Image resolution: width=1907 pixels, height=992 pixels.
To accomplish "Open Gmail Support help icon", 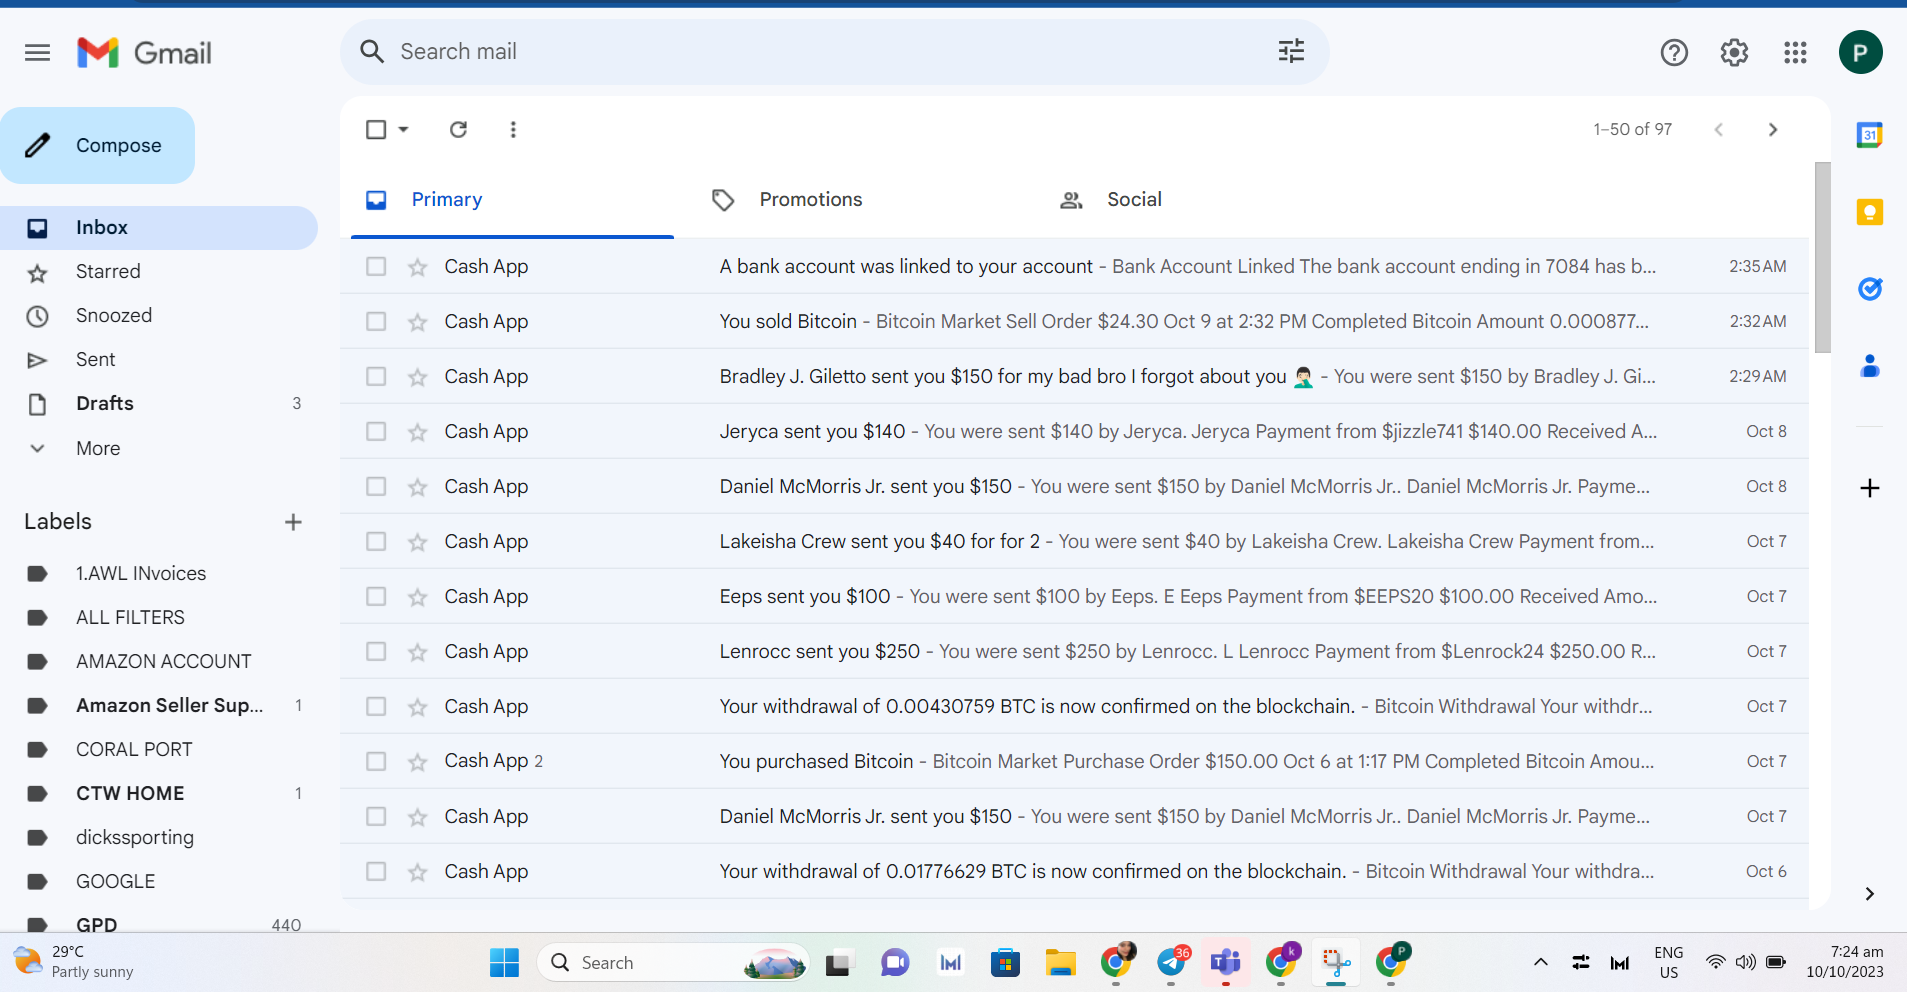I will click(x=1674, y=52).
